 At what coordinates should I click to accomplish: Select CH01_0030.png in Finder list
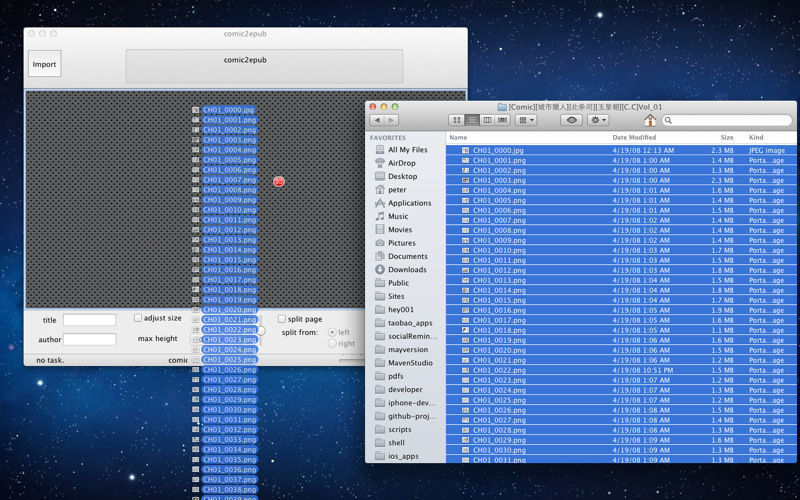pos(621,450)
